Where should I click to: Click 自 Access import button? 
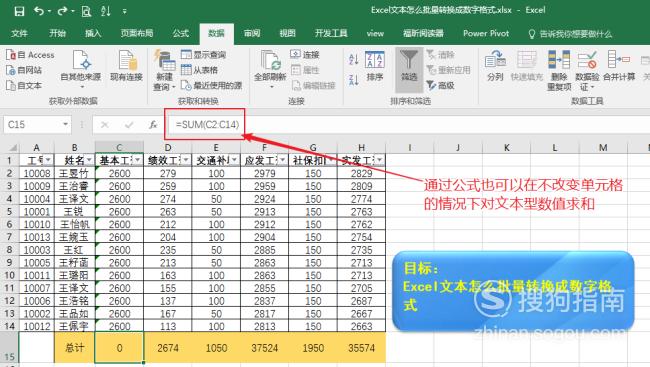click(30, 55)
